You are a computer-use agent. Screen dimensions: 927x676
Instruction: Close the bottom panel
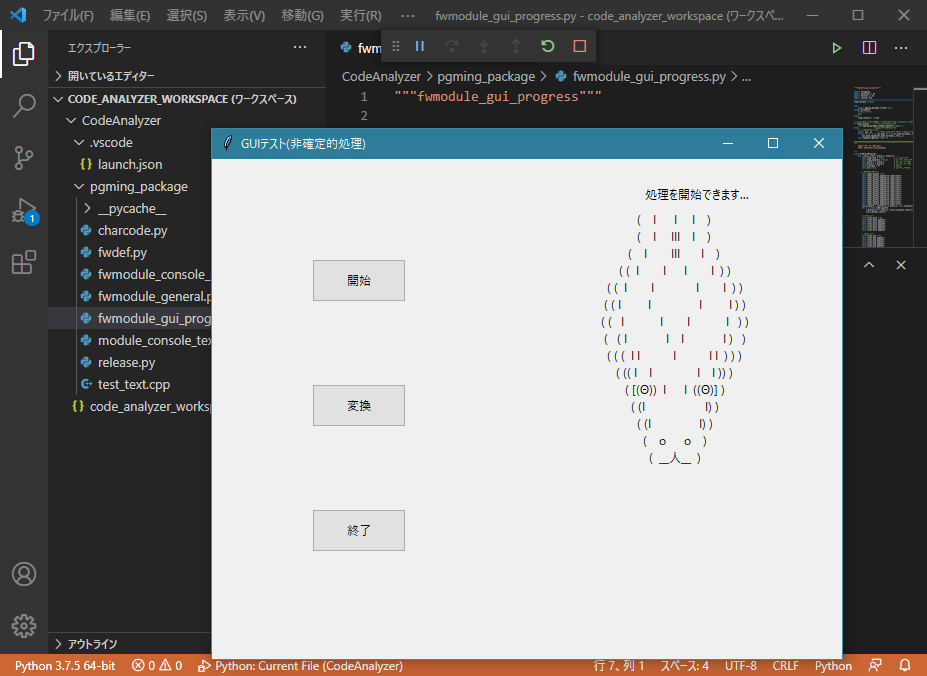point(900,265)
